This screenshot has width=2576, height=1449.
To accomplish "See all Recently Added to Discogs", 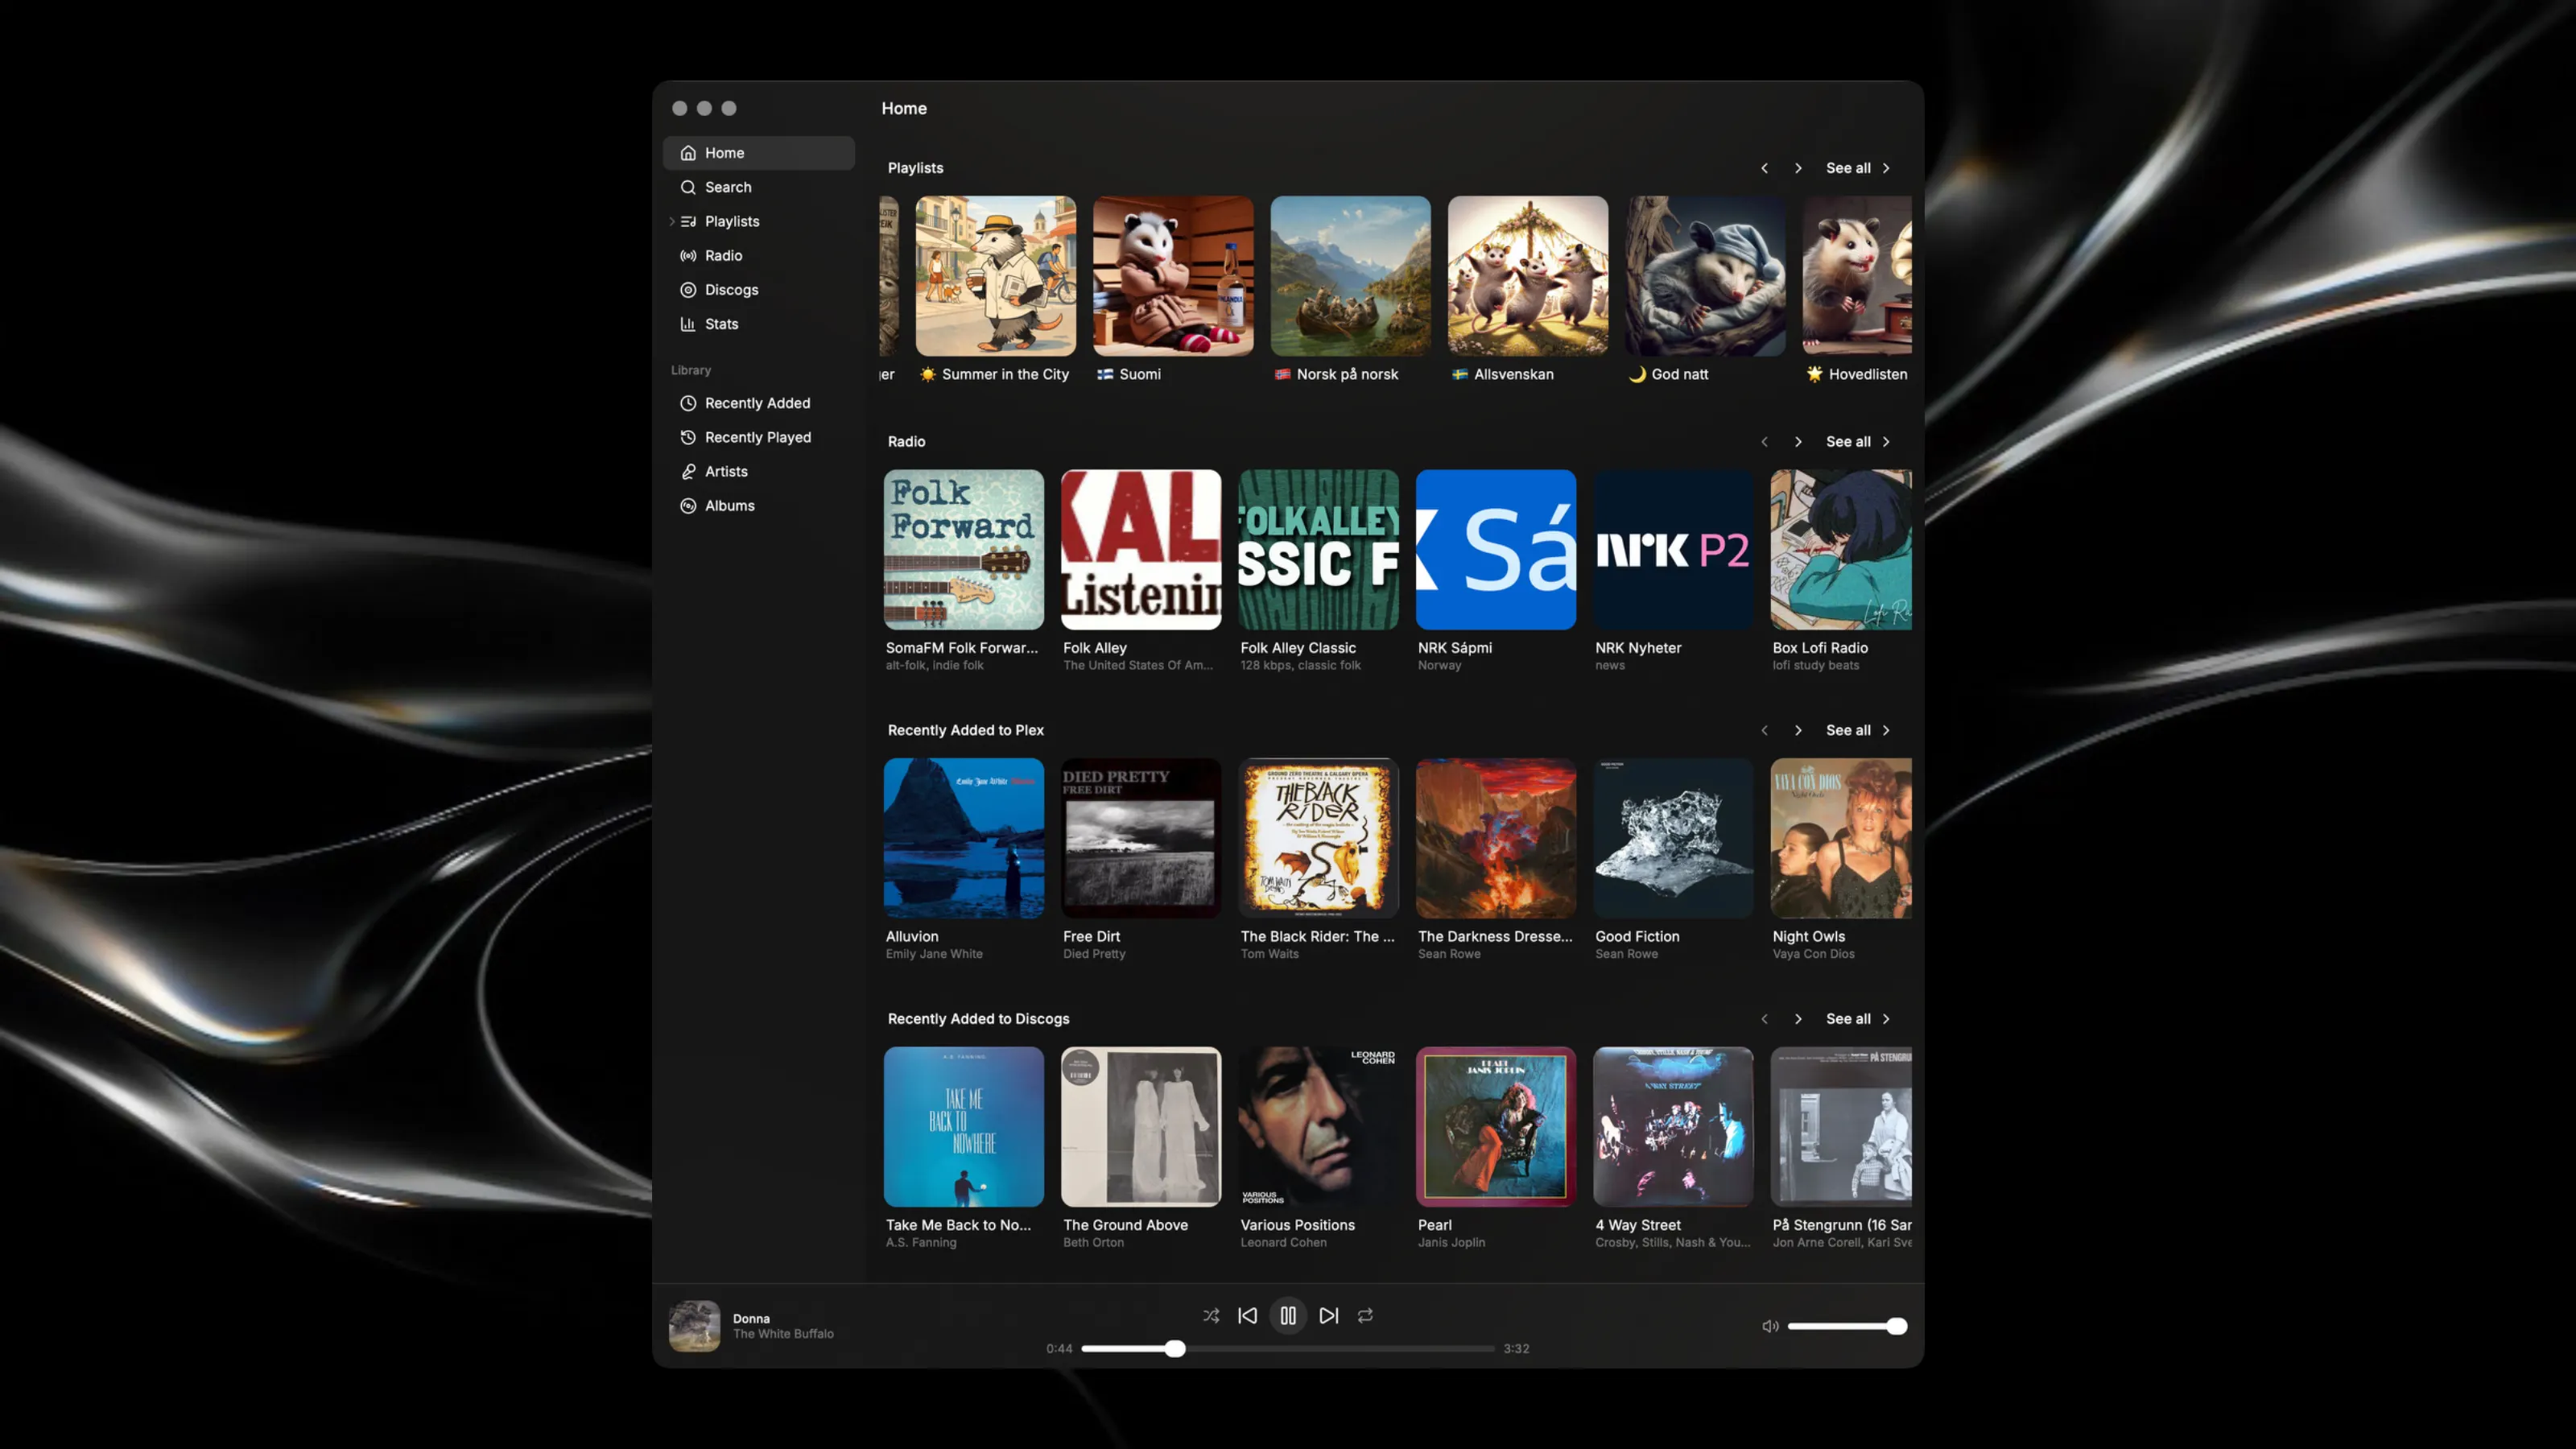I will tap(1858, 1019).
